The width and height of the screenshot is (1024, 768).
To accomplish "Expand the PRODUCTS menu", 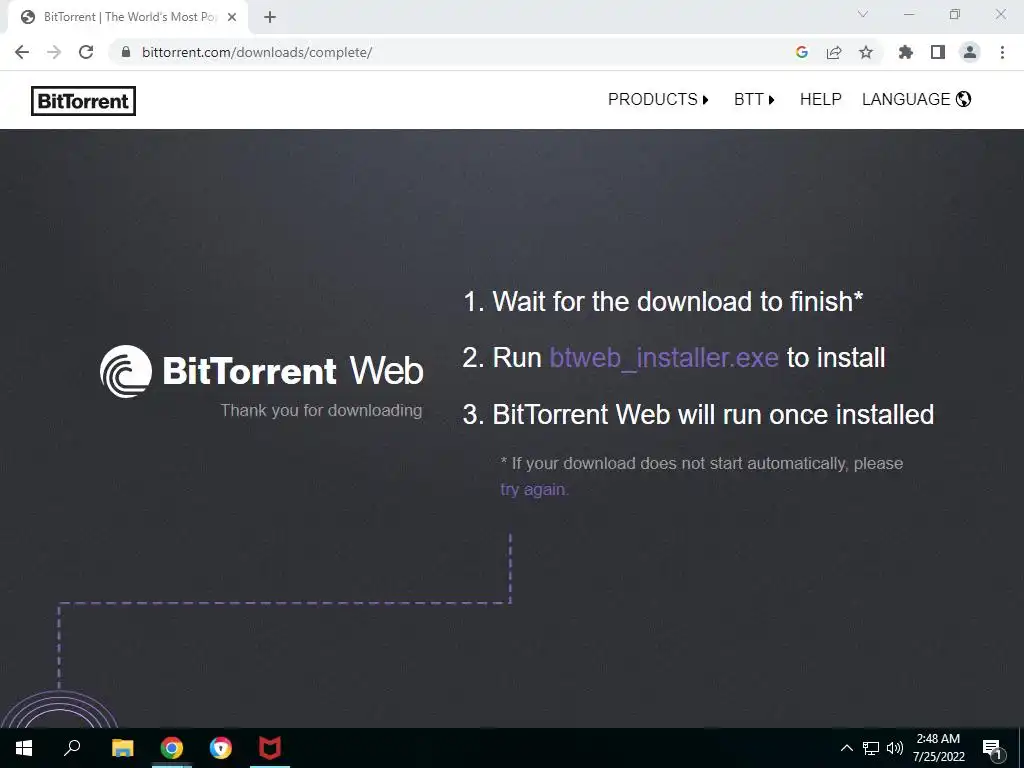I will coord(658,99).
